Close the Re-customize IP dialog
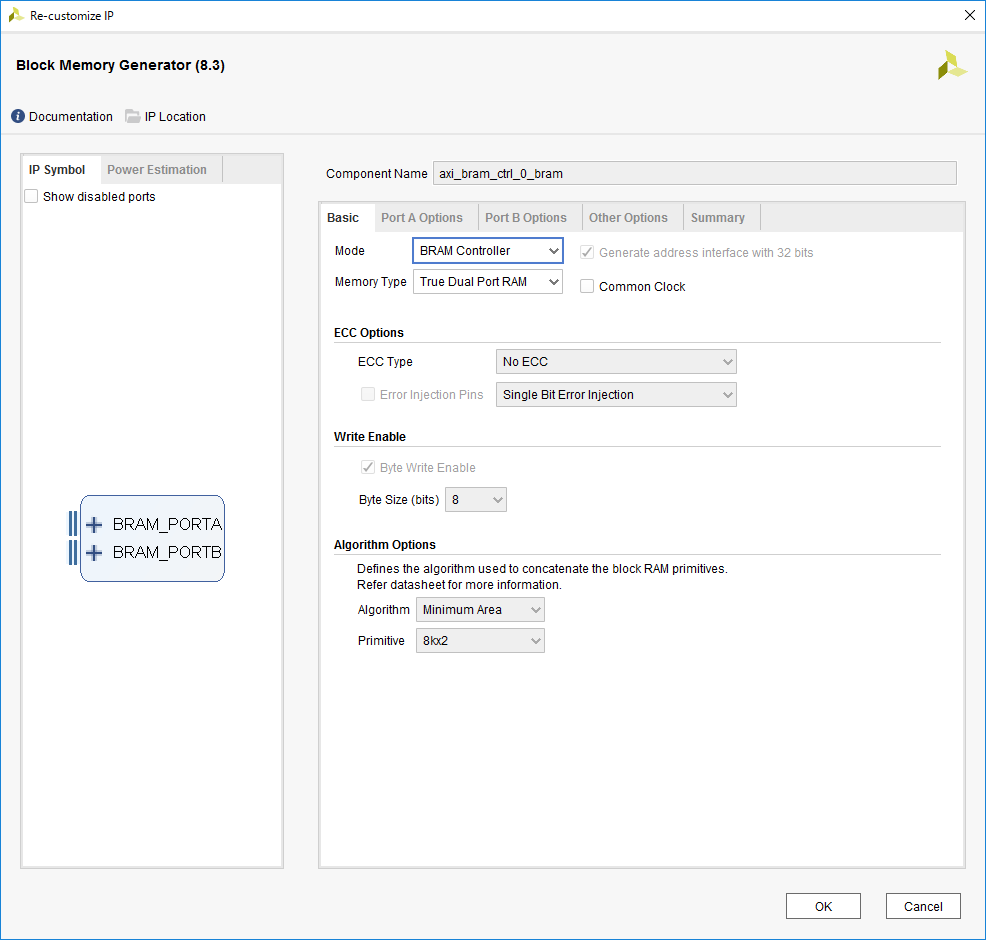The width and height of the screenshot is (986, 940). tap(968, 16)
